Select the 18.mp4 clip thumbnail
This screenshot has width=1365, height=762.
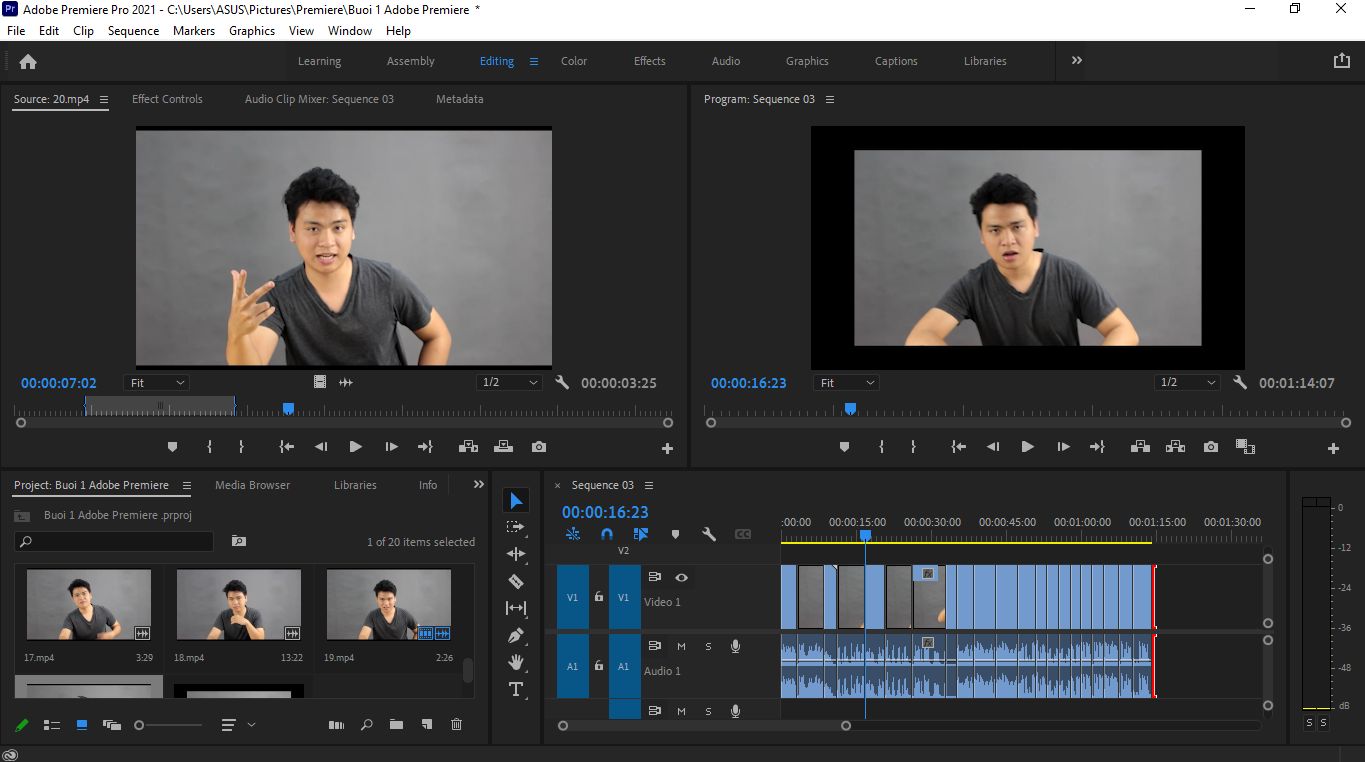pyautogui.click(x=239, y=605)
